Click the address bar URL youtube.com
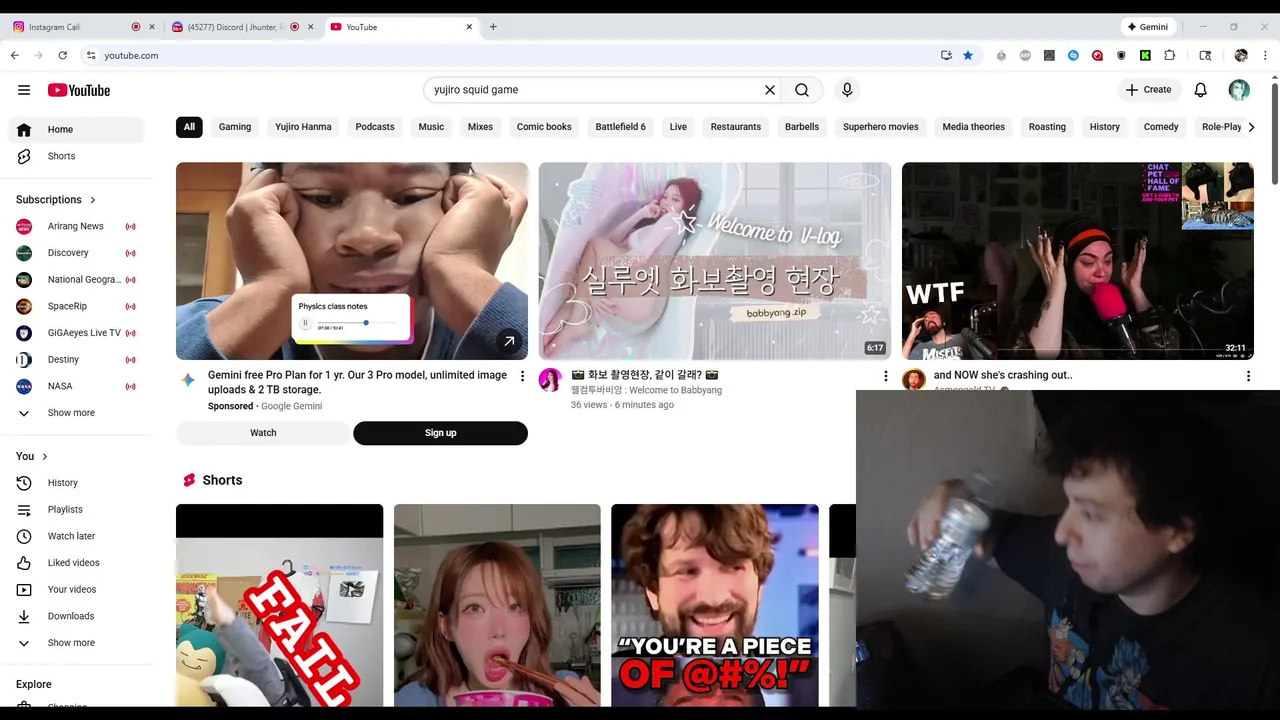This screenshot has height=720, width=1280. click(131, 55)
